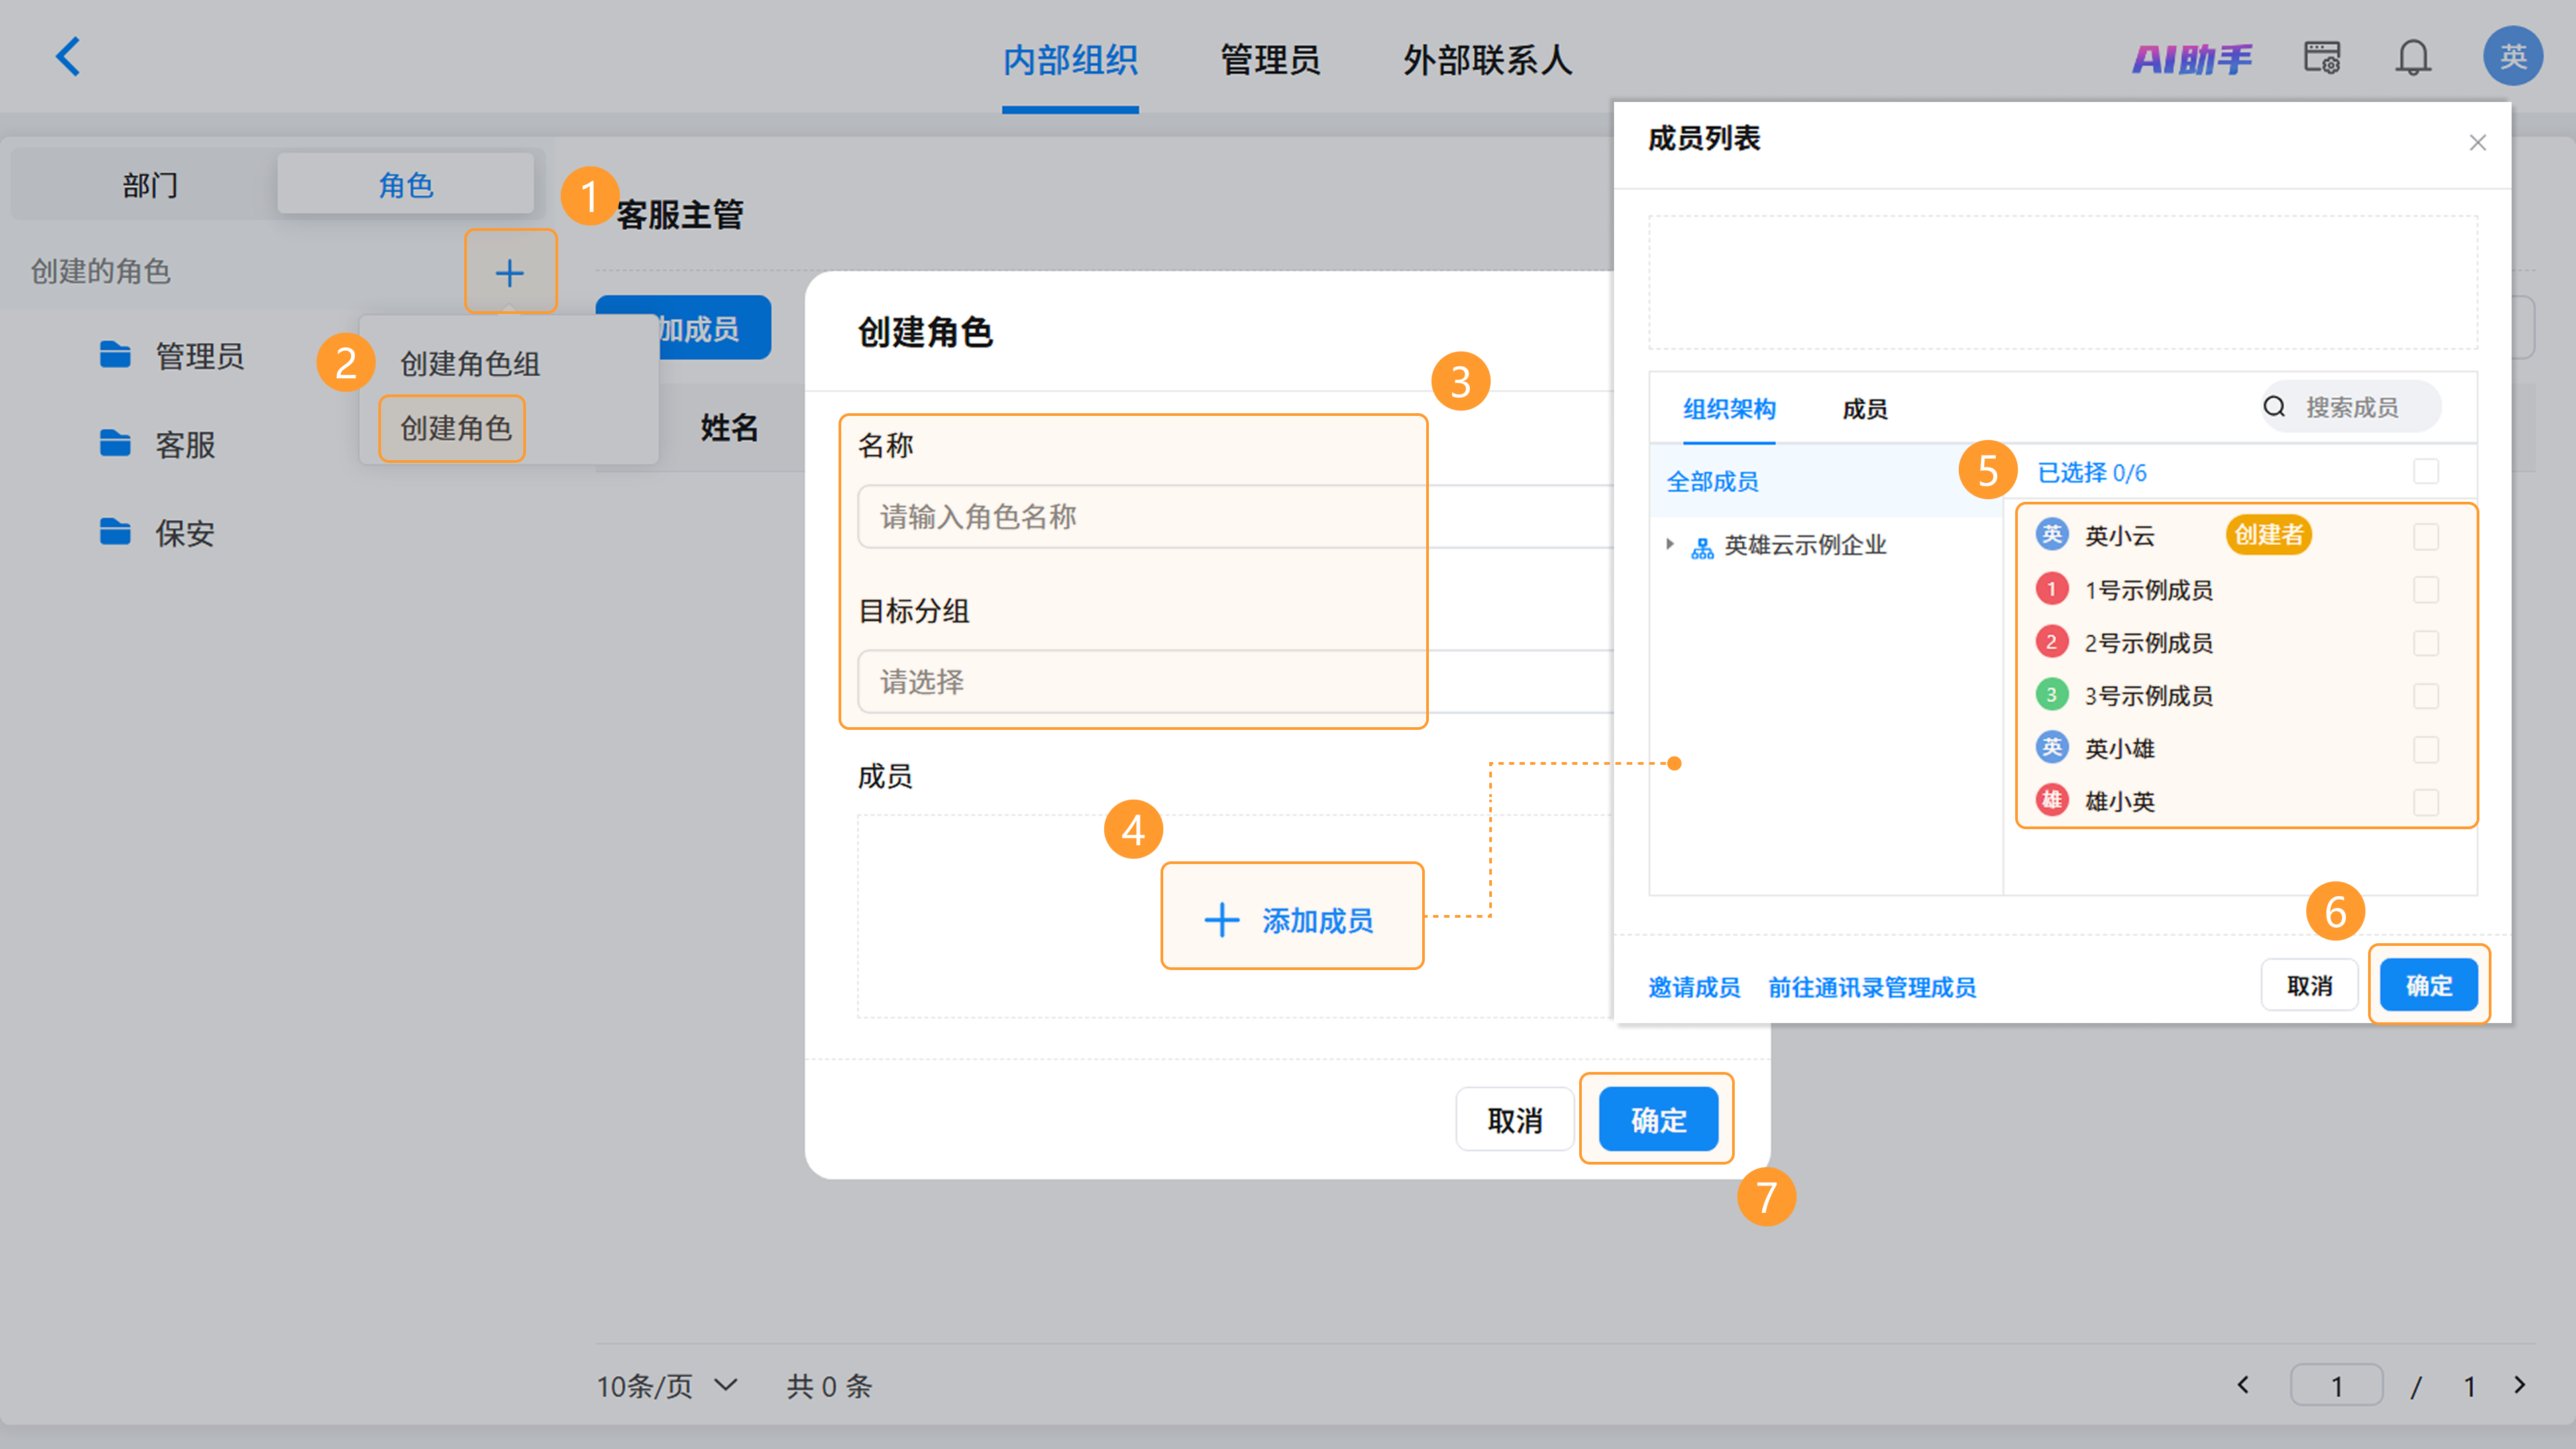Click the 创建者 badge next to 英小云

[2269, 535]
